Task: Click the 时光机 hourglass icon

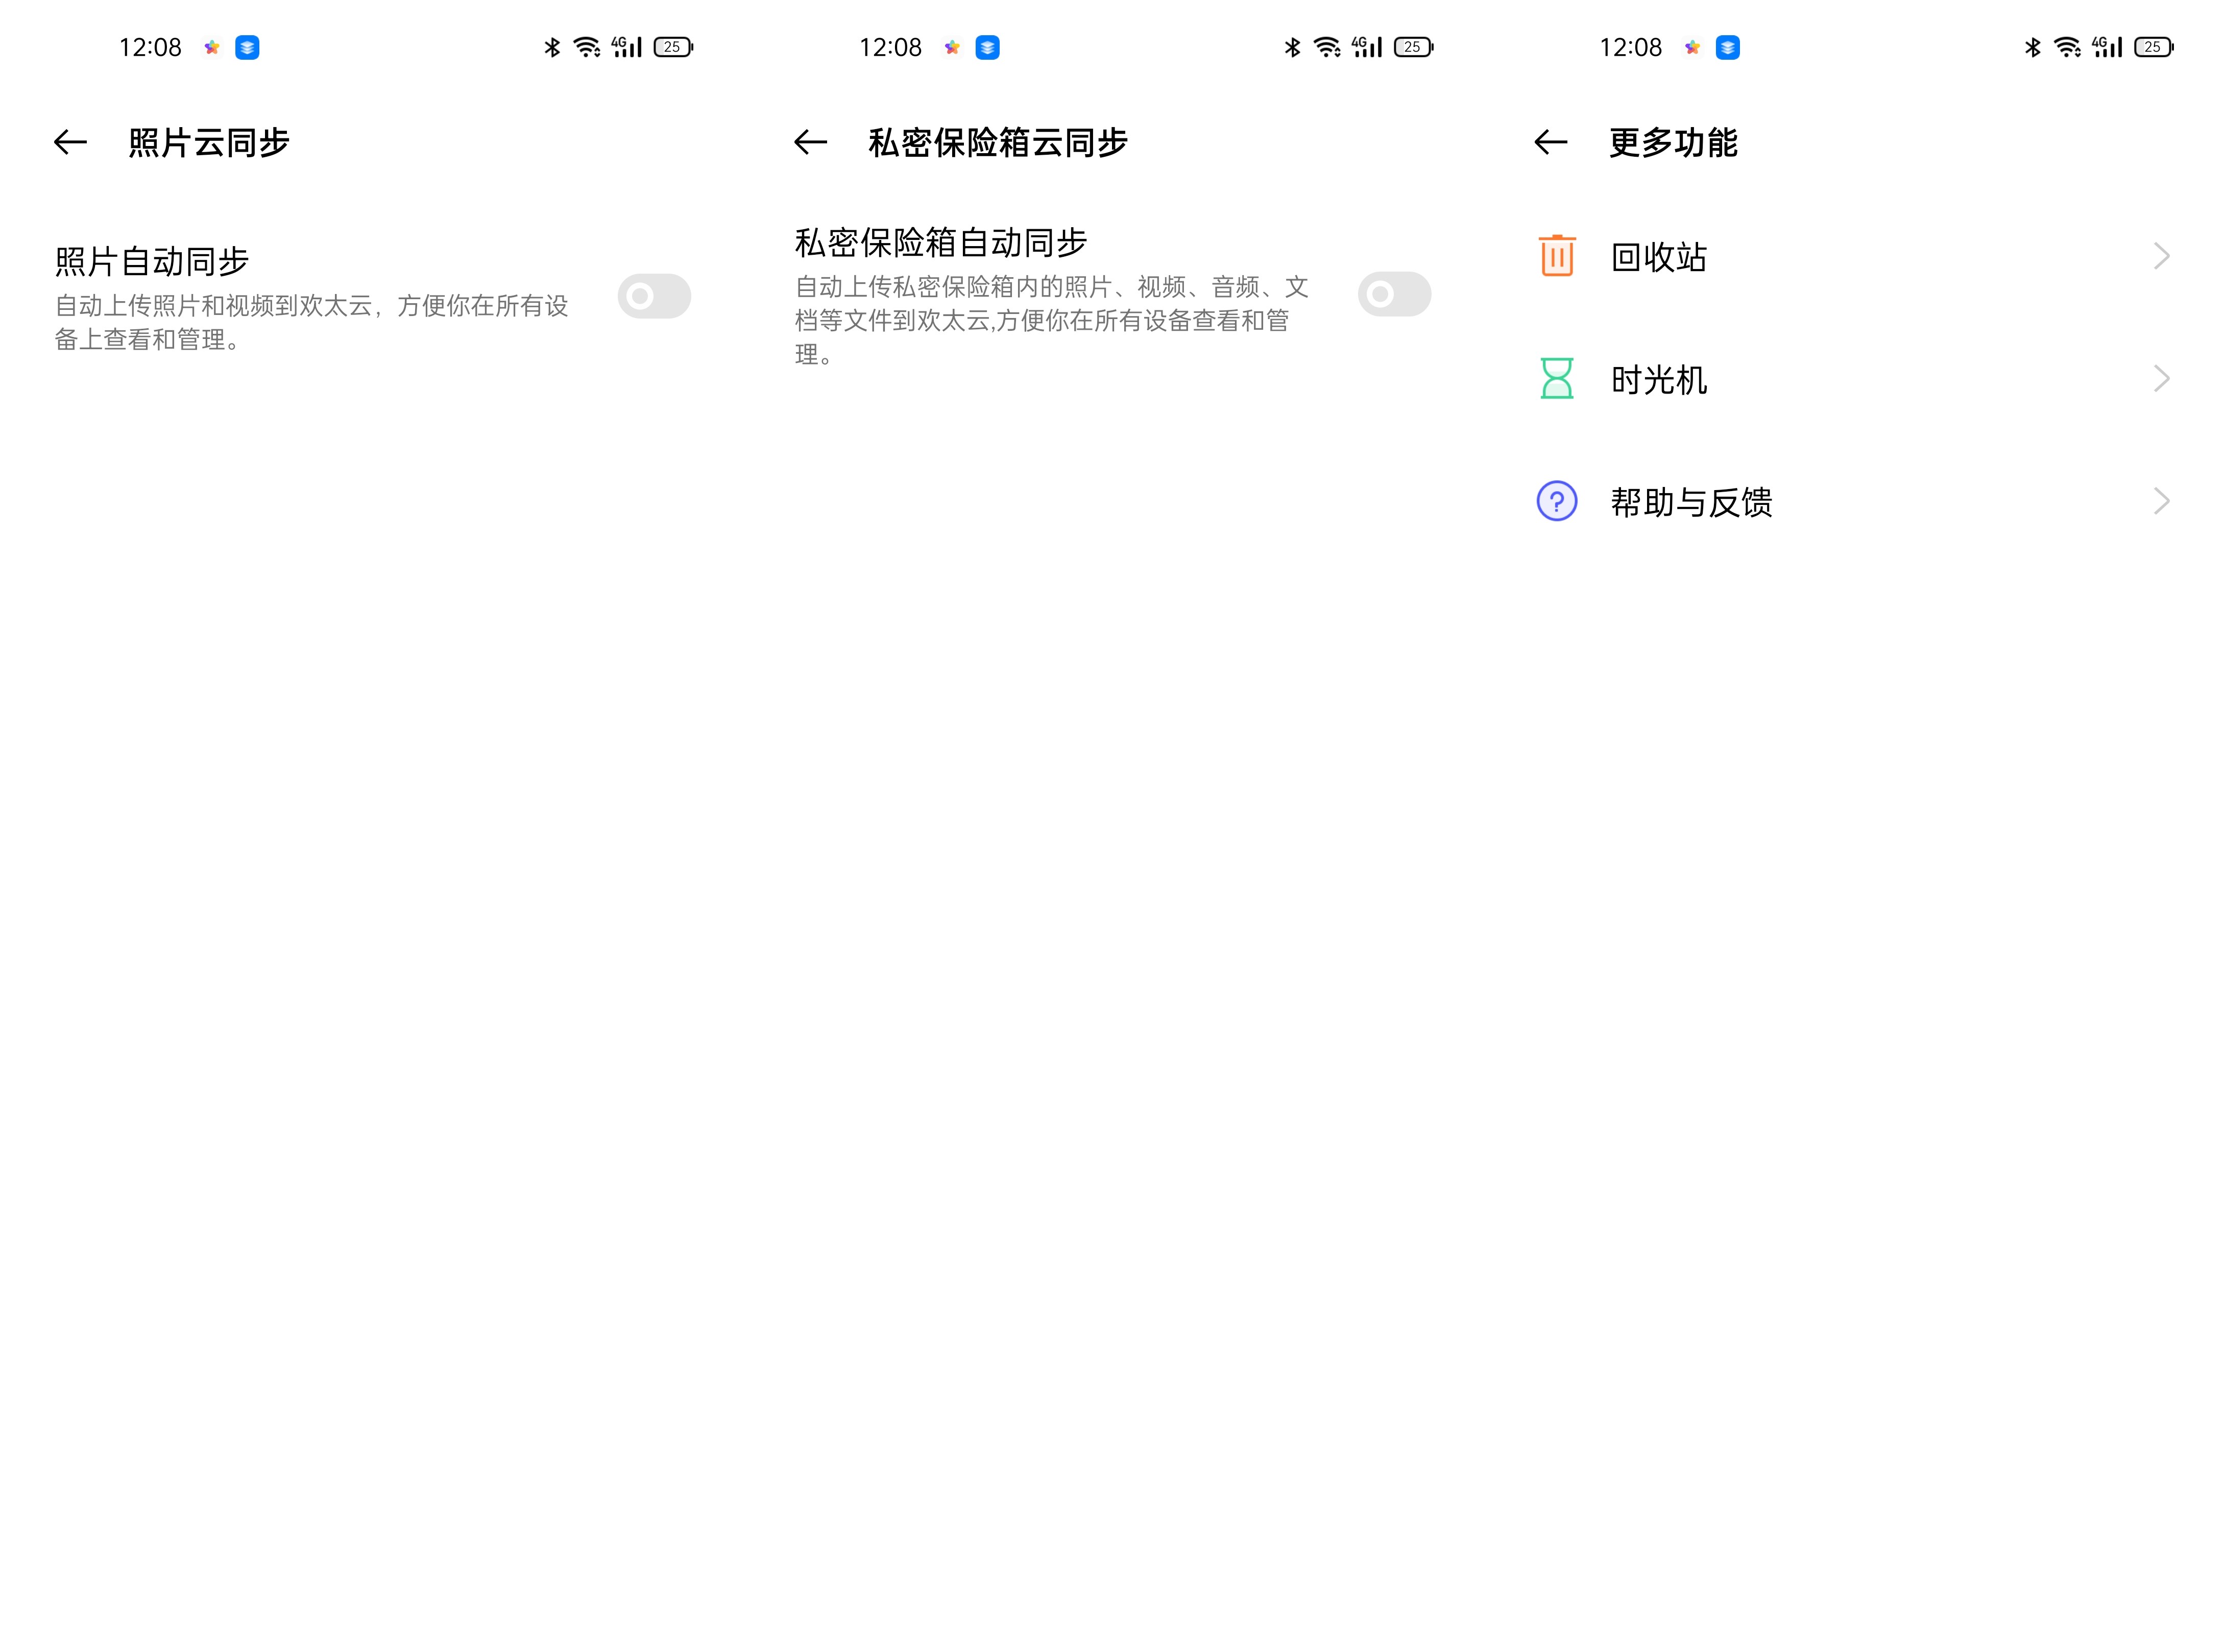Action: [x=1556, y=380]
